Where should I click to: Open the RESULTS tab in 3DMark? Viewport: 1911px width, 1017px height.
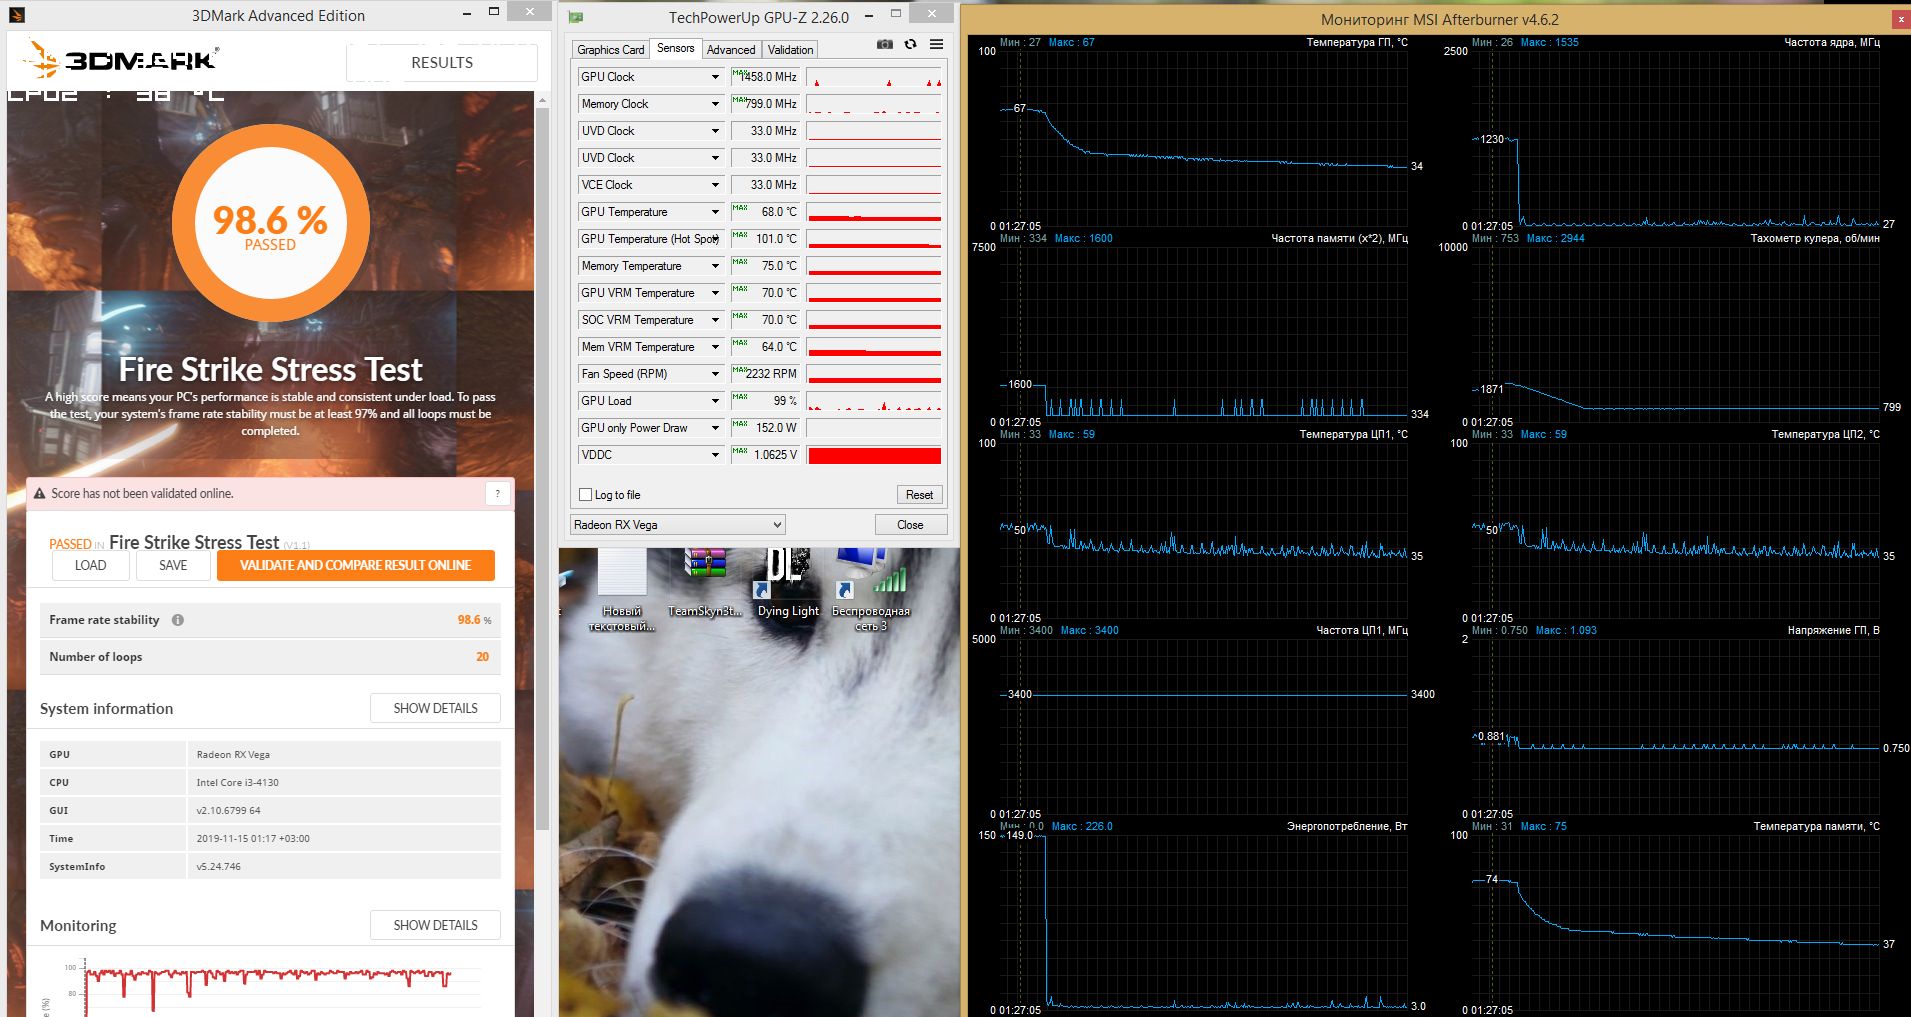442,62
